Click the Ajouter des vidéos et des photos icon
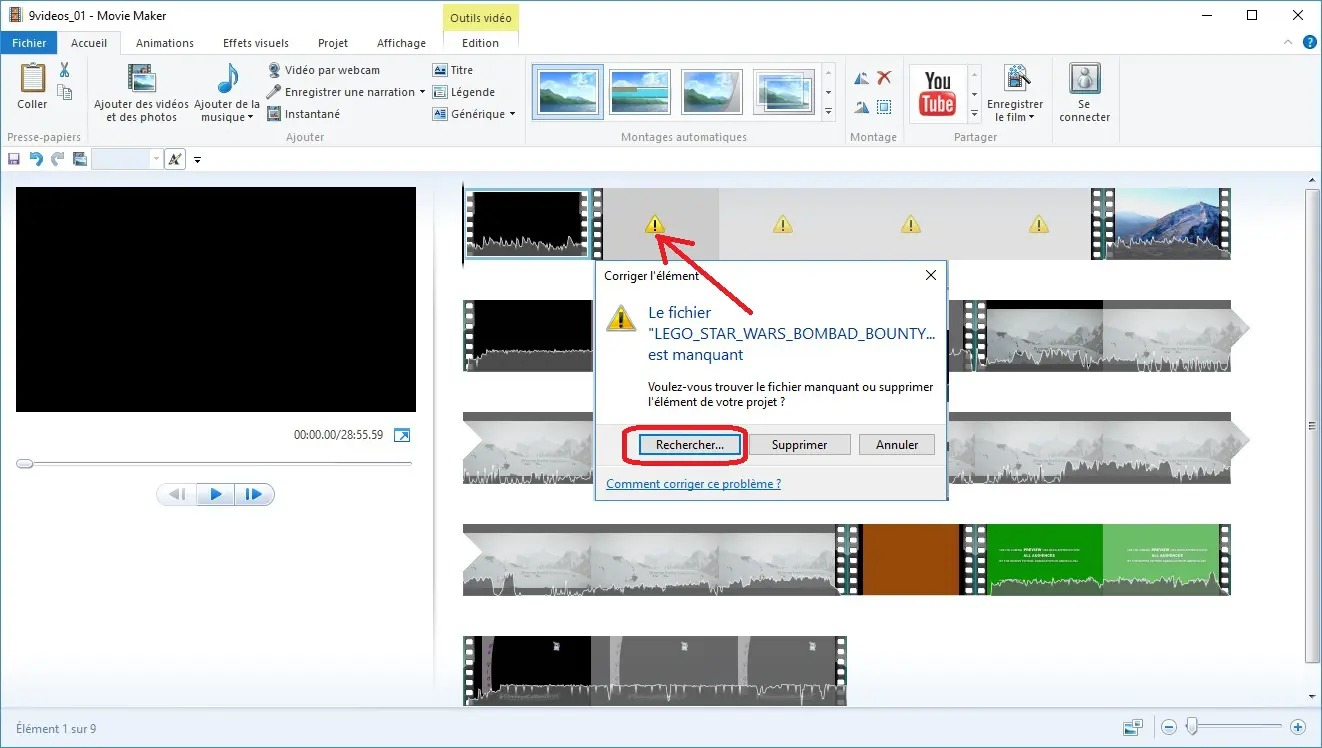The image size is (1322, 748). coord(141,79)
